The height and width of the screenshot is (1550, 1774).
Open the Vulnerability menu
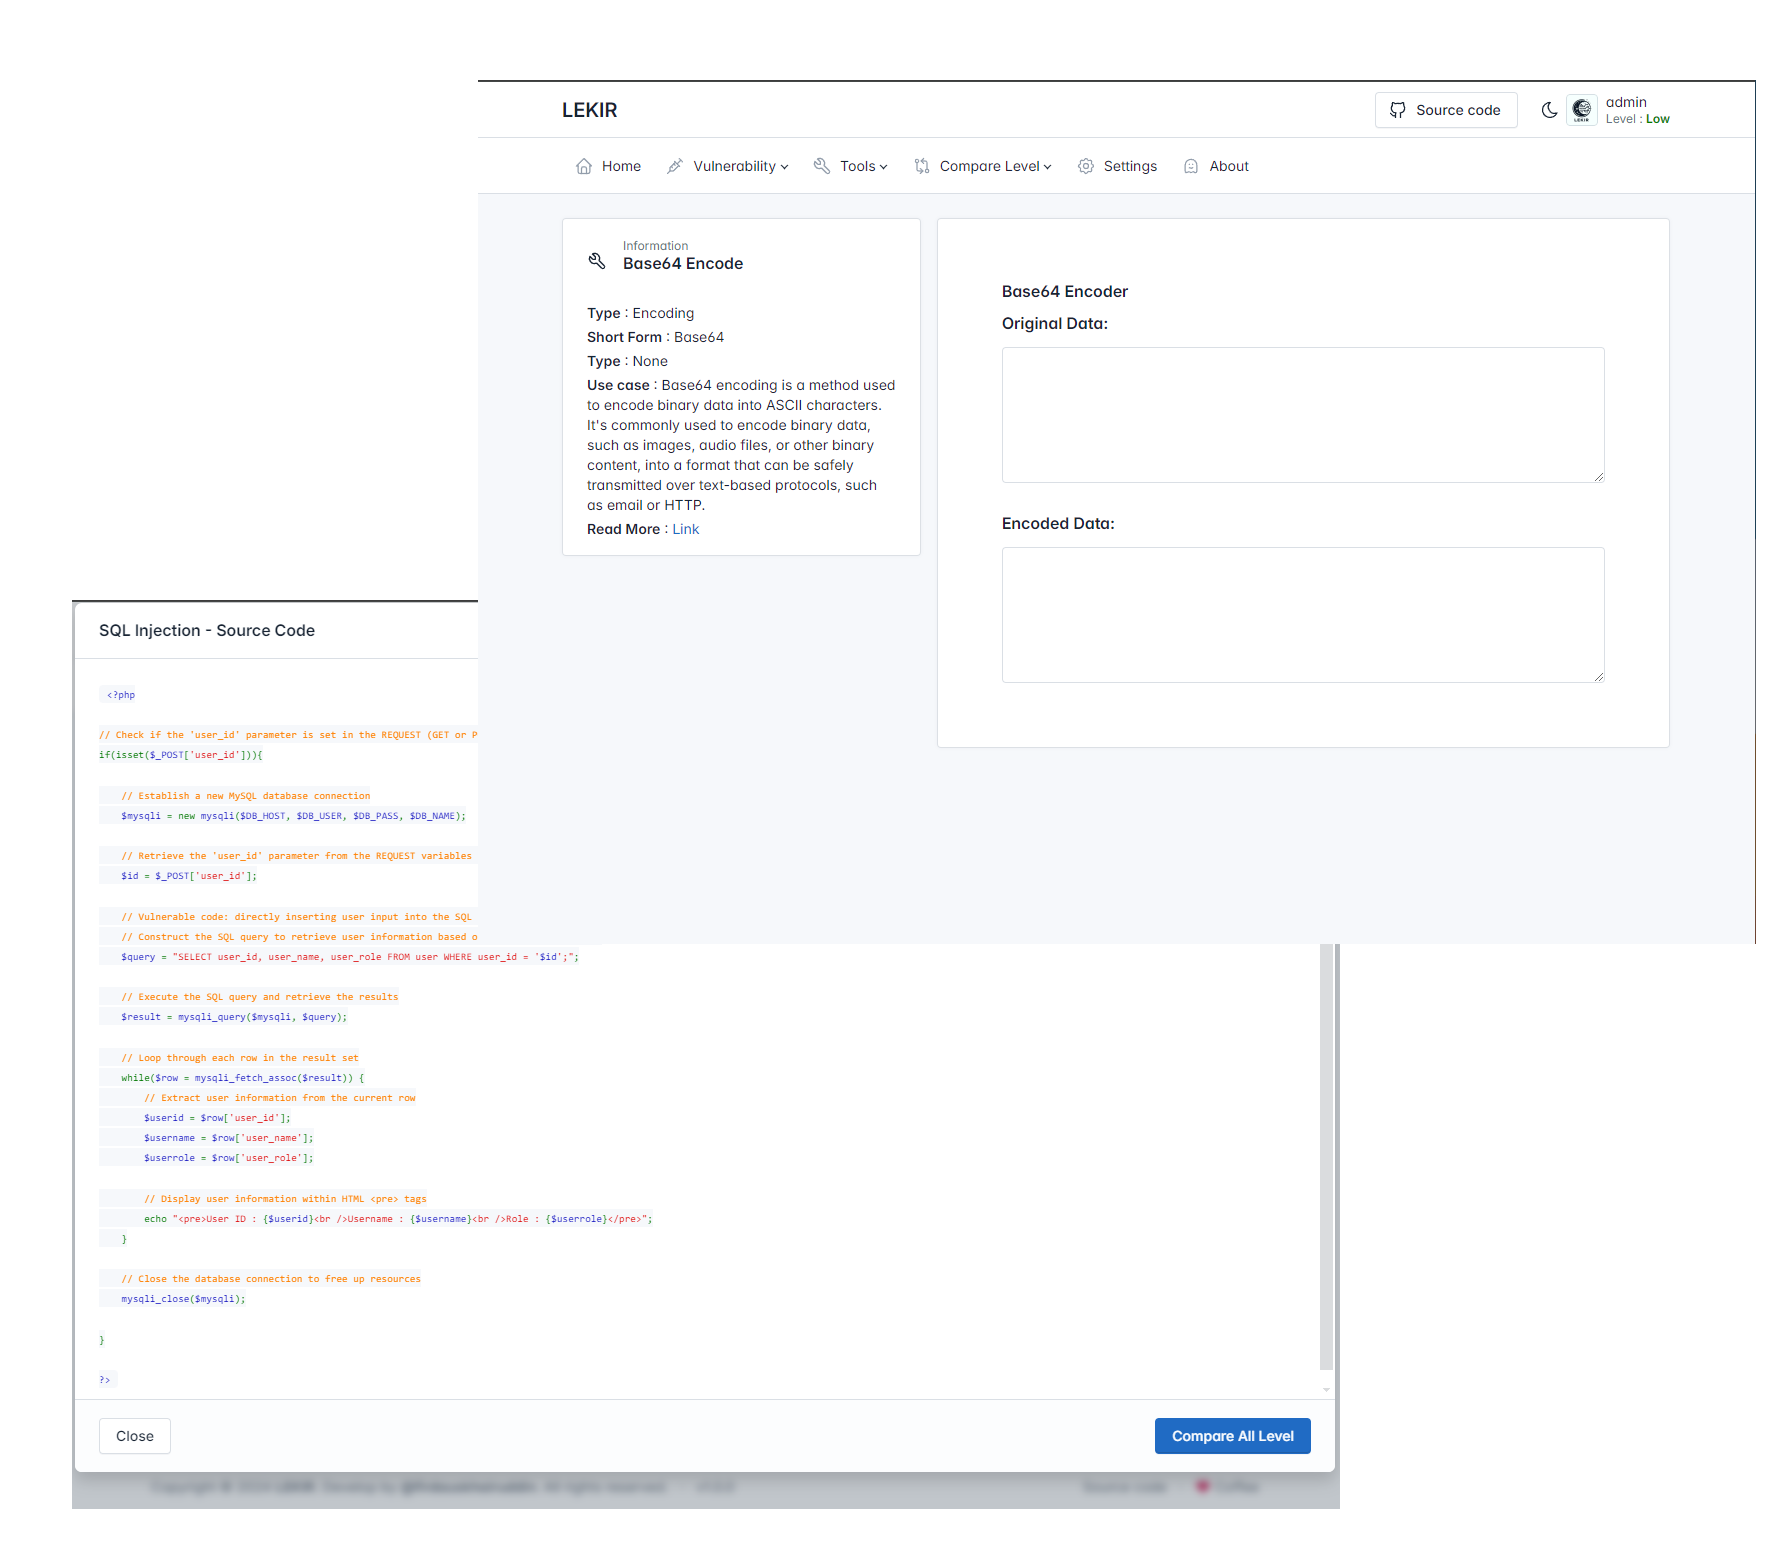728,166
